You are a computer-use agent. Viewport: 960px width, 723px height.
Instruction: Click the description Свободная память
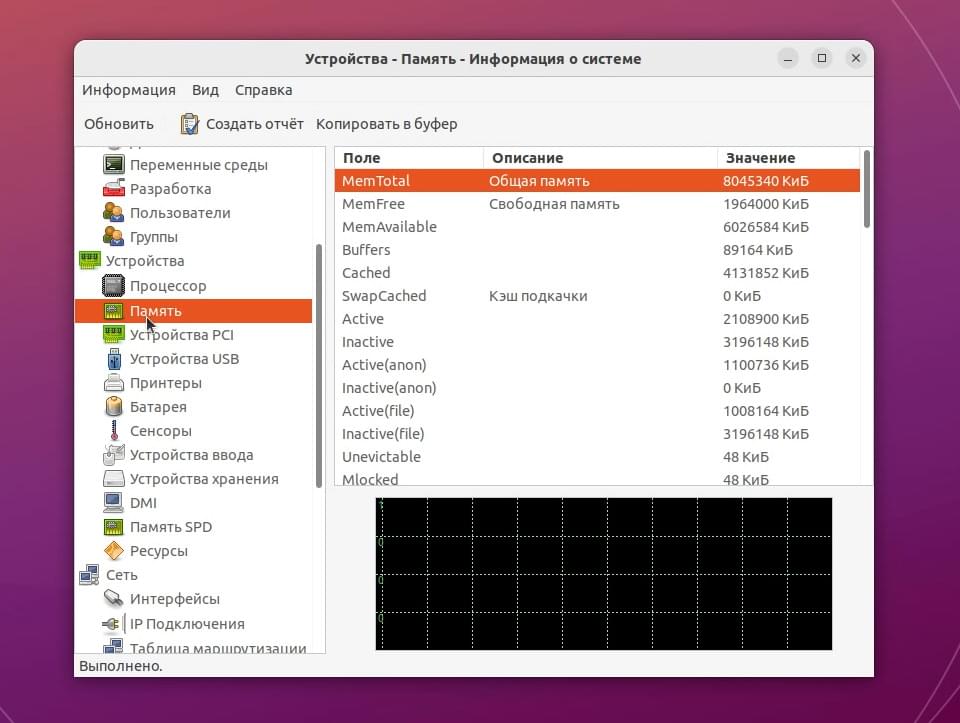point(554,204)
